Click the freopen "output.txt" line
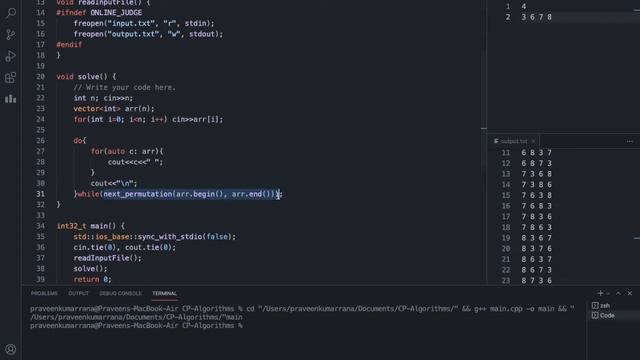The height and width of the screenshot is (360, 640). point(148,34)
